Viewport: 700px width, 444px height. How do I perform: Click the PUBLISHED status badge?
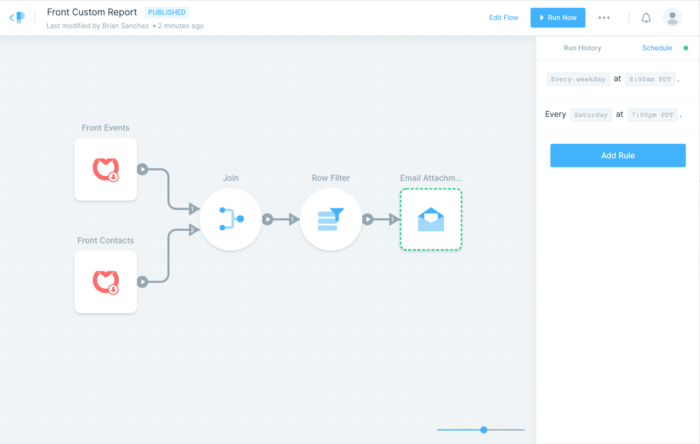167,12
